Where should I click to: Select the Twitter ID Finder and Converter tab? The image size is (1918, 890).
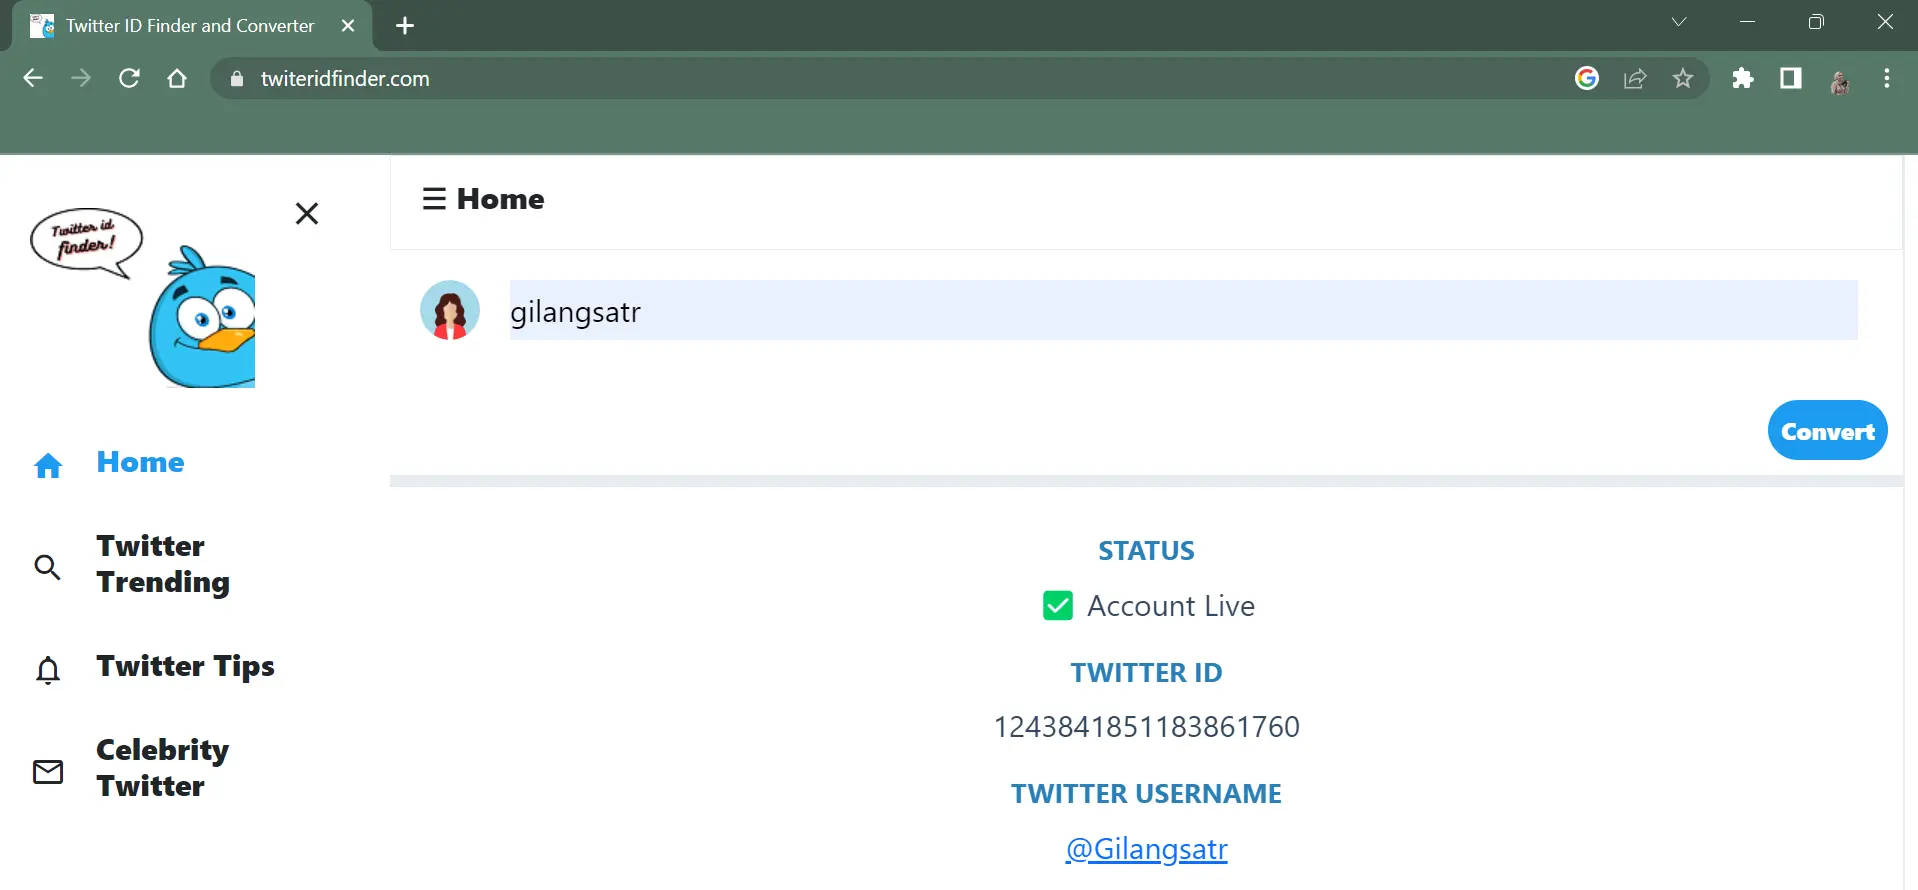[191, 26]
